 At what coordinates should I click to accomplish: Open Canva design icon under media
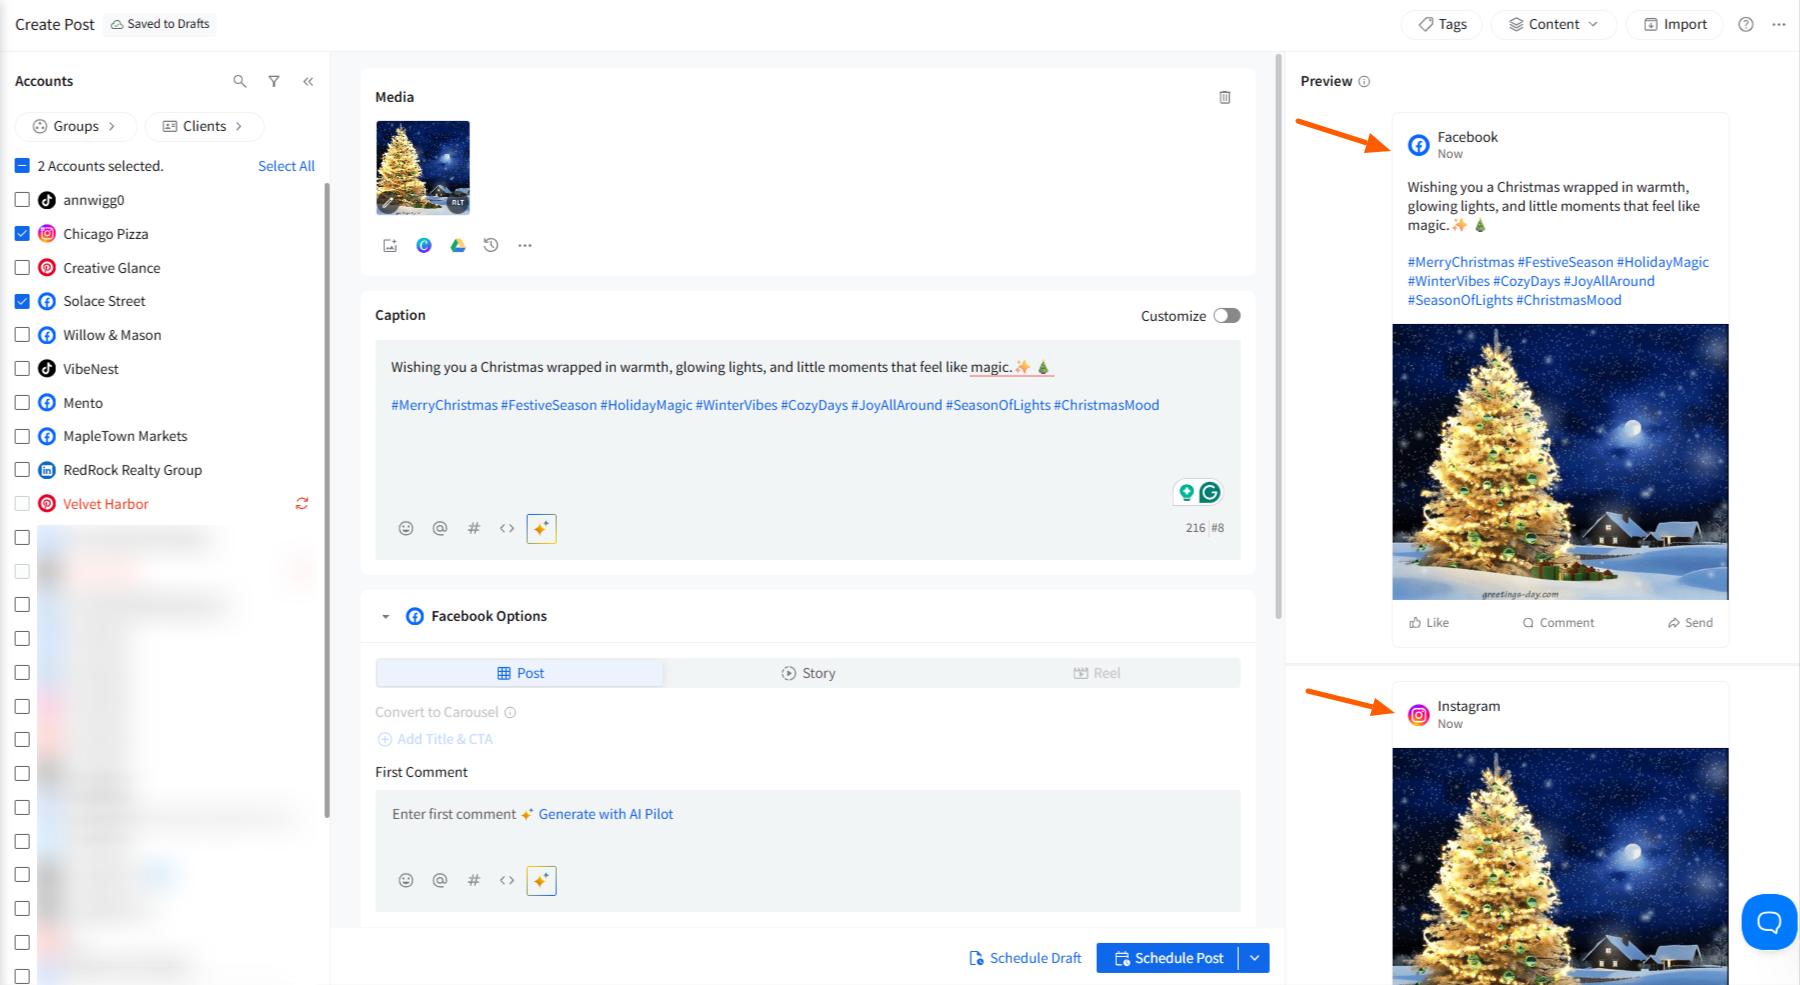click(424, 245)
